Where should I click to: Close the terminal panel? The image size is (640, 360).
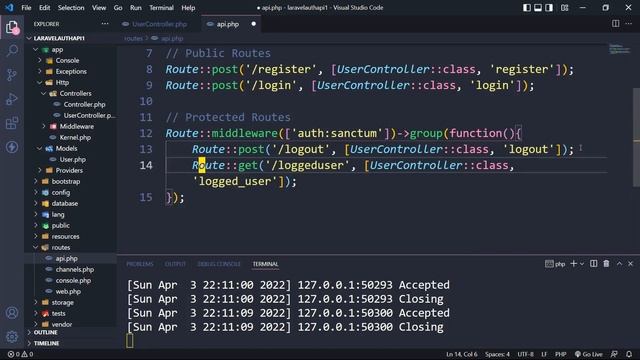point(631,264)
